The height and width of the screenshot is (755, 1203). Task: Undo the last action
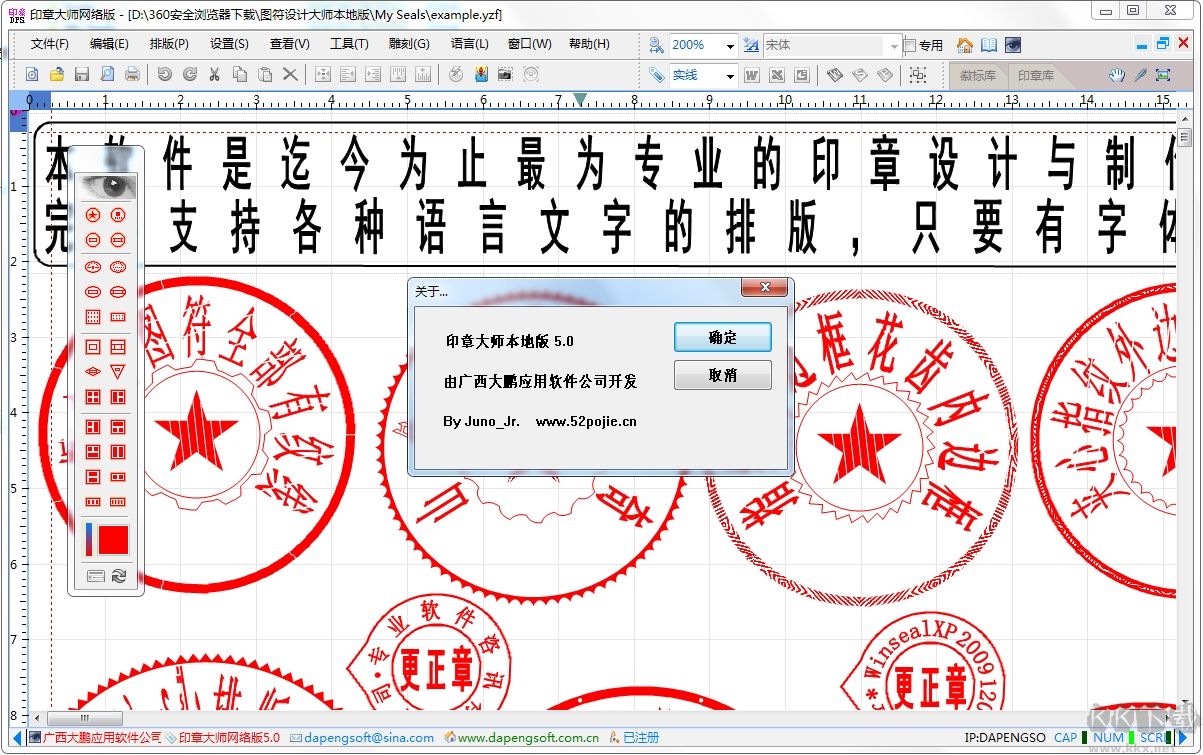click(x=165, y=75)
